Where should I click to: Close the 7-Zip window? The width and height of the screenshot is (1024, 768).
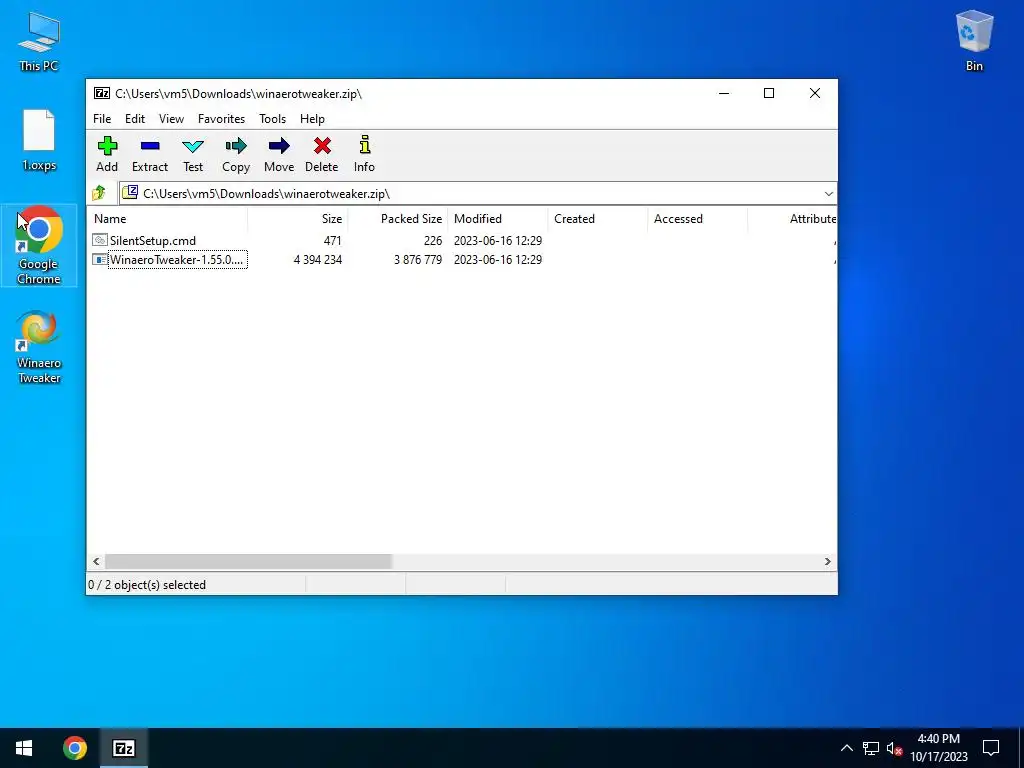pos(814,93)
